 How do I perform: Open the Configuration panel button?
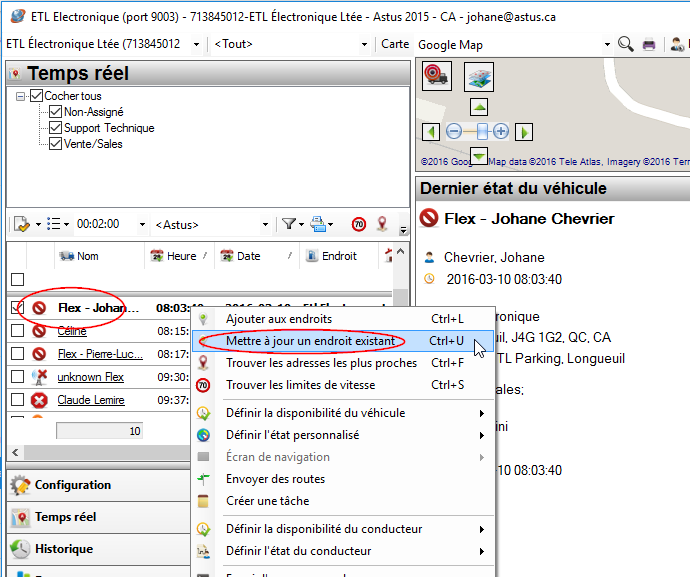click(x=73, y=485)
